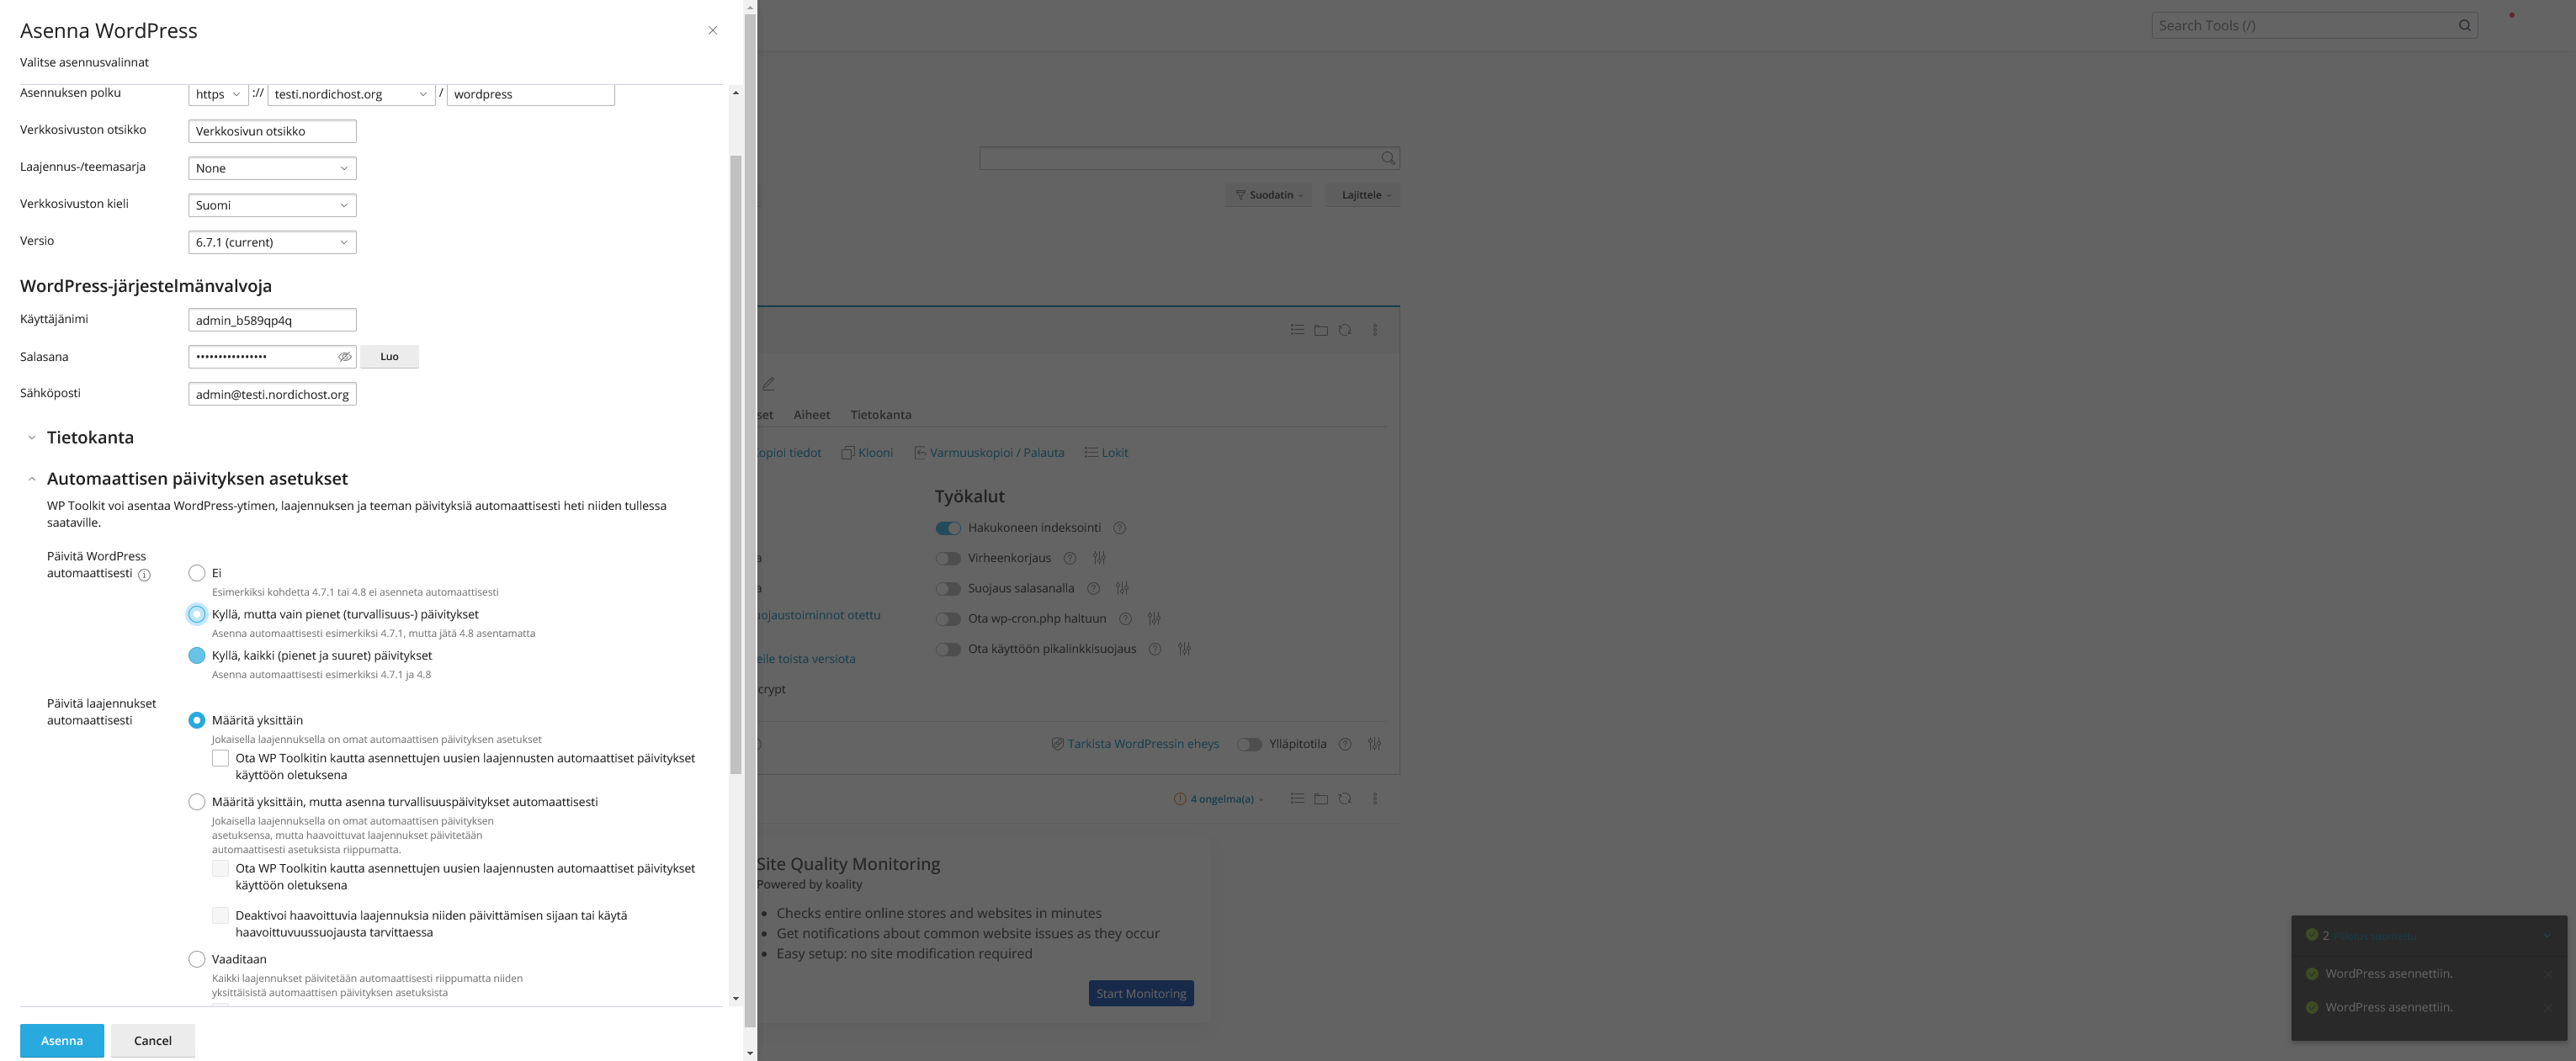
Task: Turn on the Ylläpitotila toggle
Action: 1249,744
